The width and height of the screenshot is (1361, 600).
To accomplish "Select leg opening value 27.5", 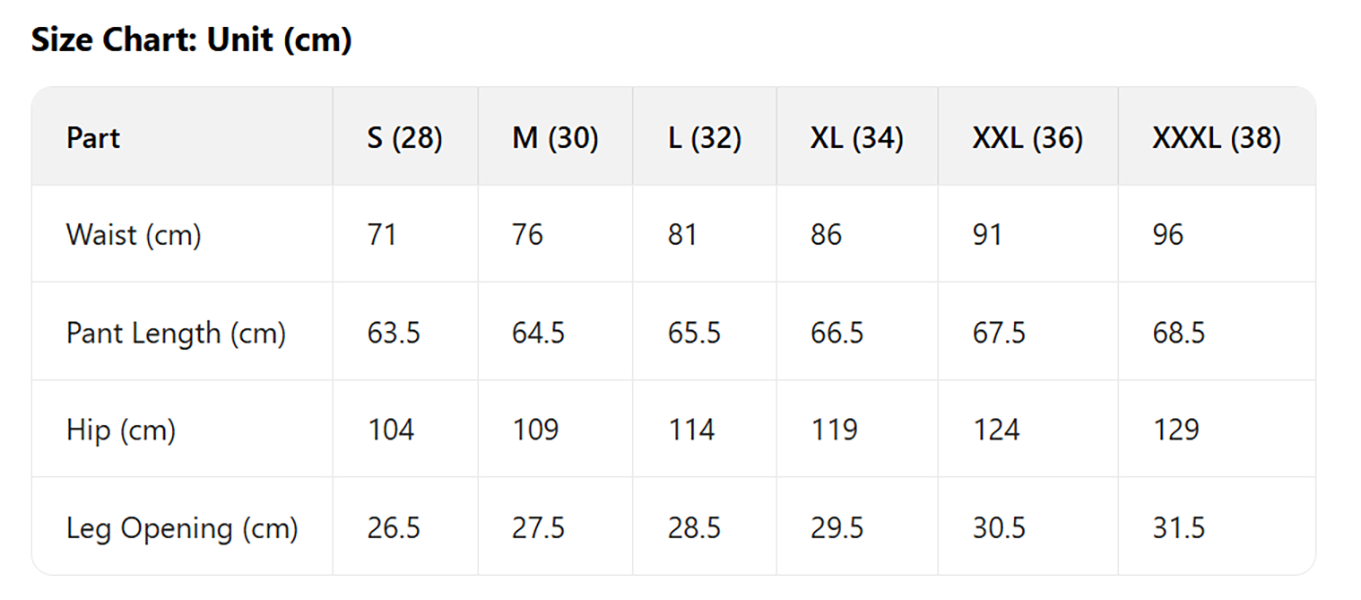I will pyautogui.click(x=538, y=528).
